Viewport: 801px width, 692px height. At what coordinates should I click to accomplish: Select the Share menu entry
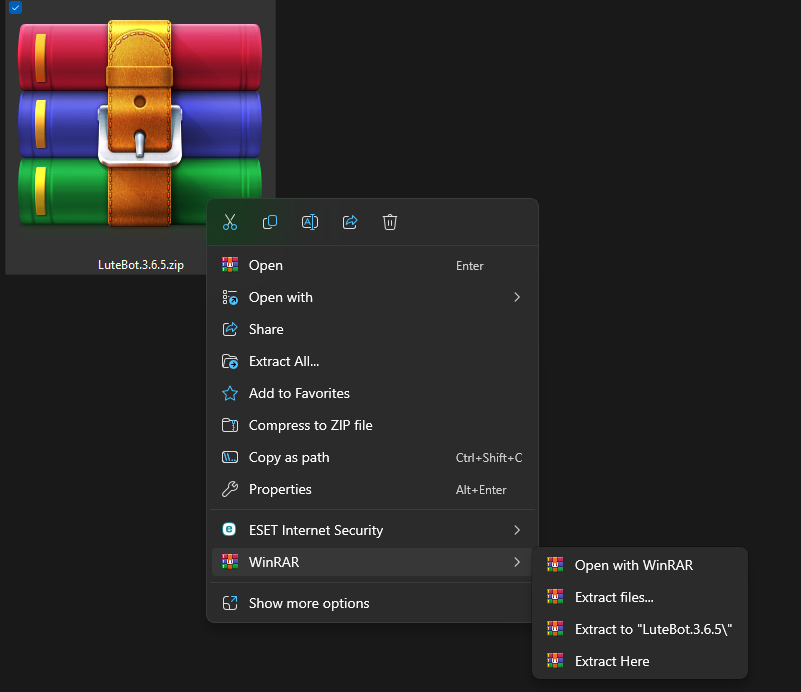tap(373, 329)
